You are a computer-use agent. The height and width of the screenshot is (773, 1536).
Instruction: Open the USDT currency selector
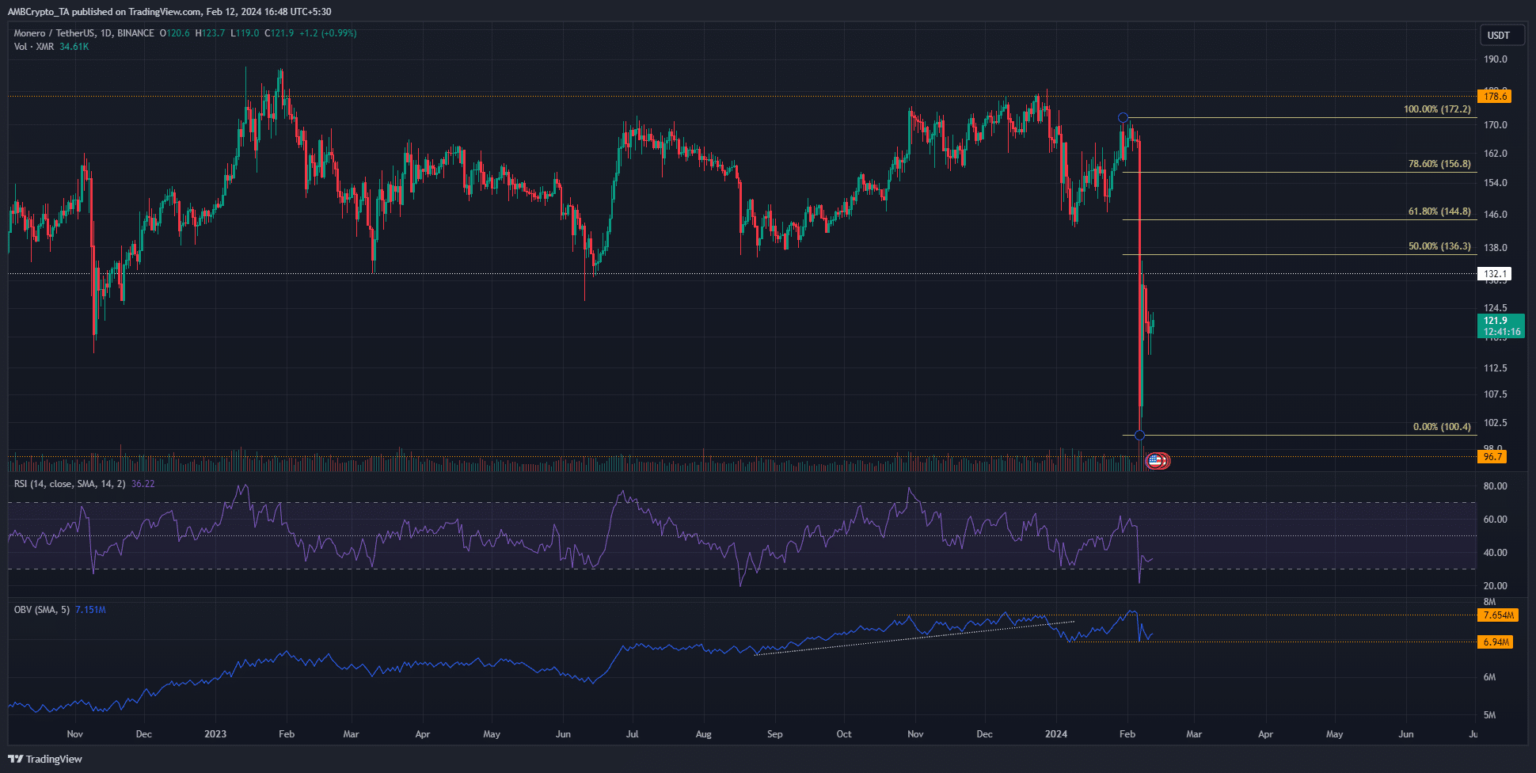pos(1497,36)
